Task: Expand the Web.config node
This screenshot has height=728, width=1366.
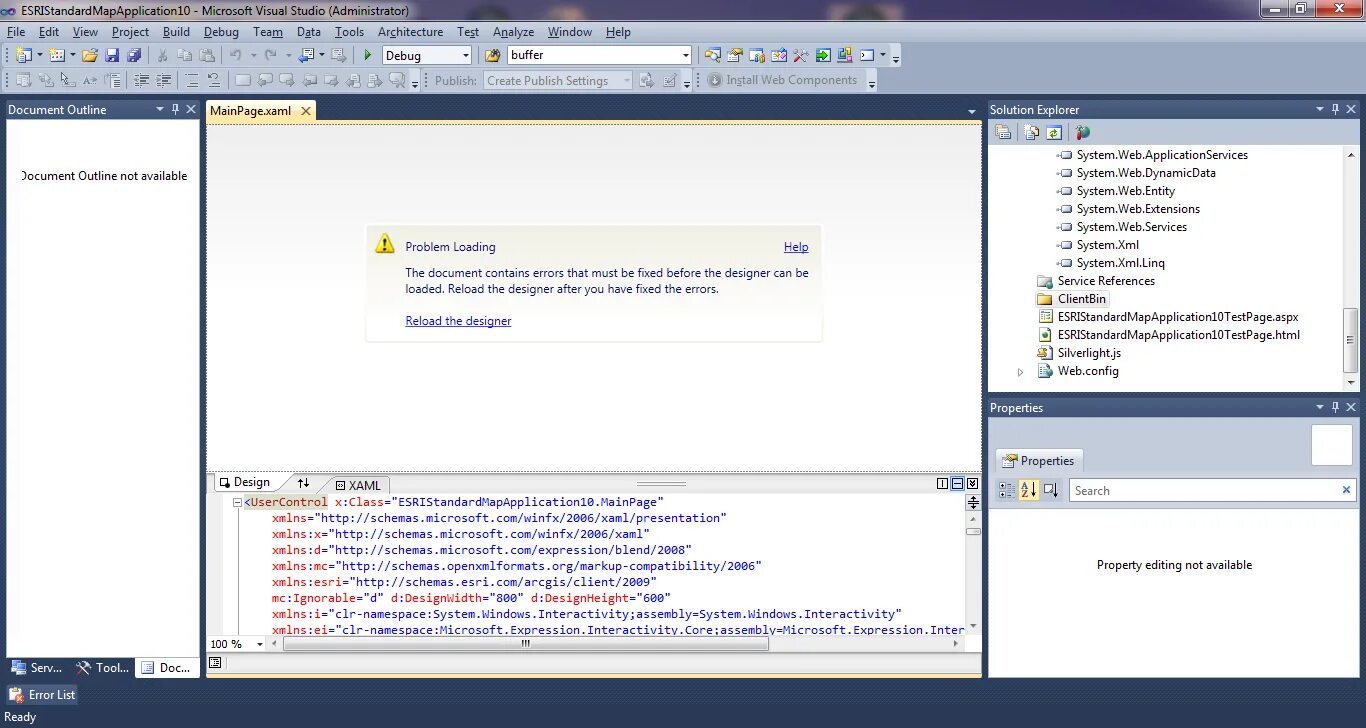Action: 1020,371
